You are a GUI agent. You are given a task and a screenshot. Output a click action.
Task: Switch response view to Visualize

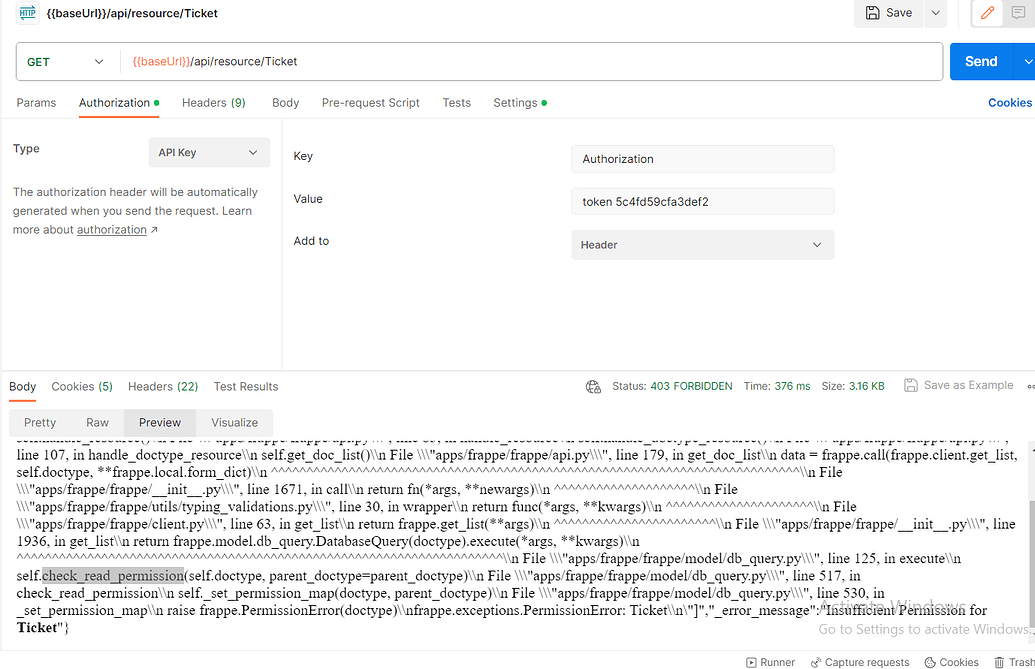click(233, 422)
